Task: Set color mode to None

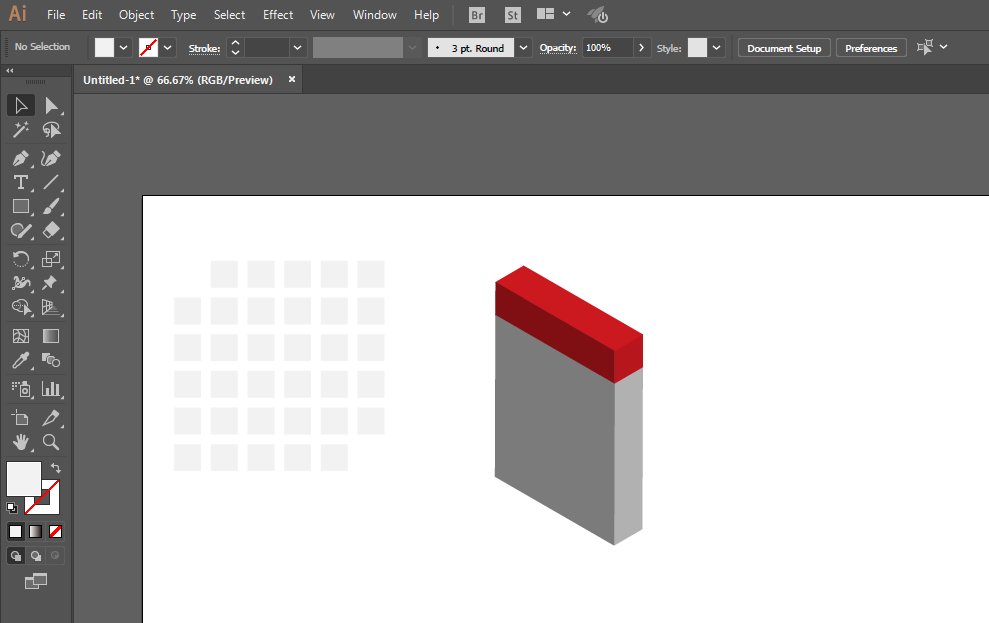Action: [56, 531]
